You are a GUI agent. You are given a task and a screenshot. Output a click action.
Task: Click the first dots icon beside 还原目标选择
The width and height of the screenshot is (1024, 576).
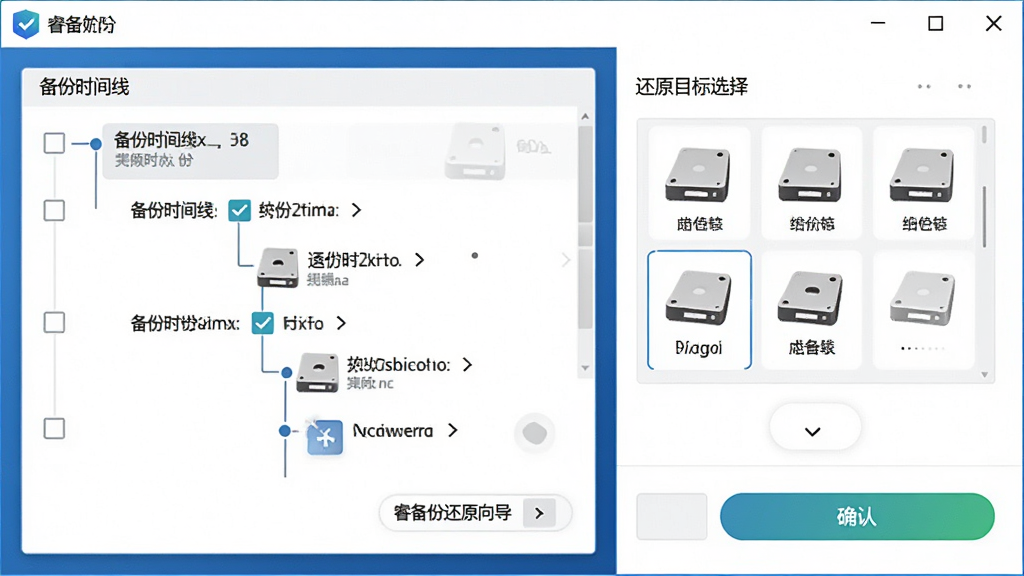924,86
